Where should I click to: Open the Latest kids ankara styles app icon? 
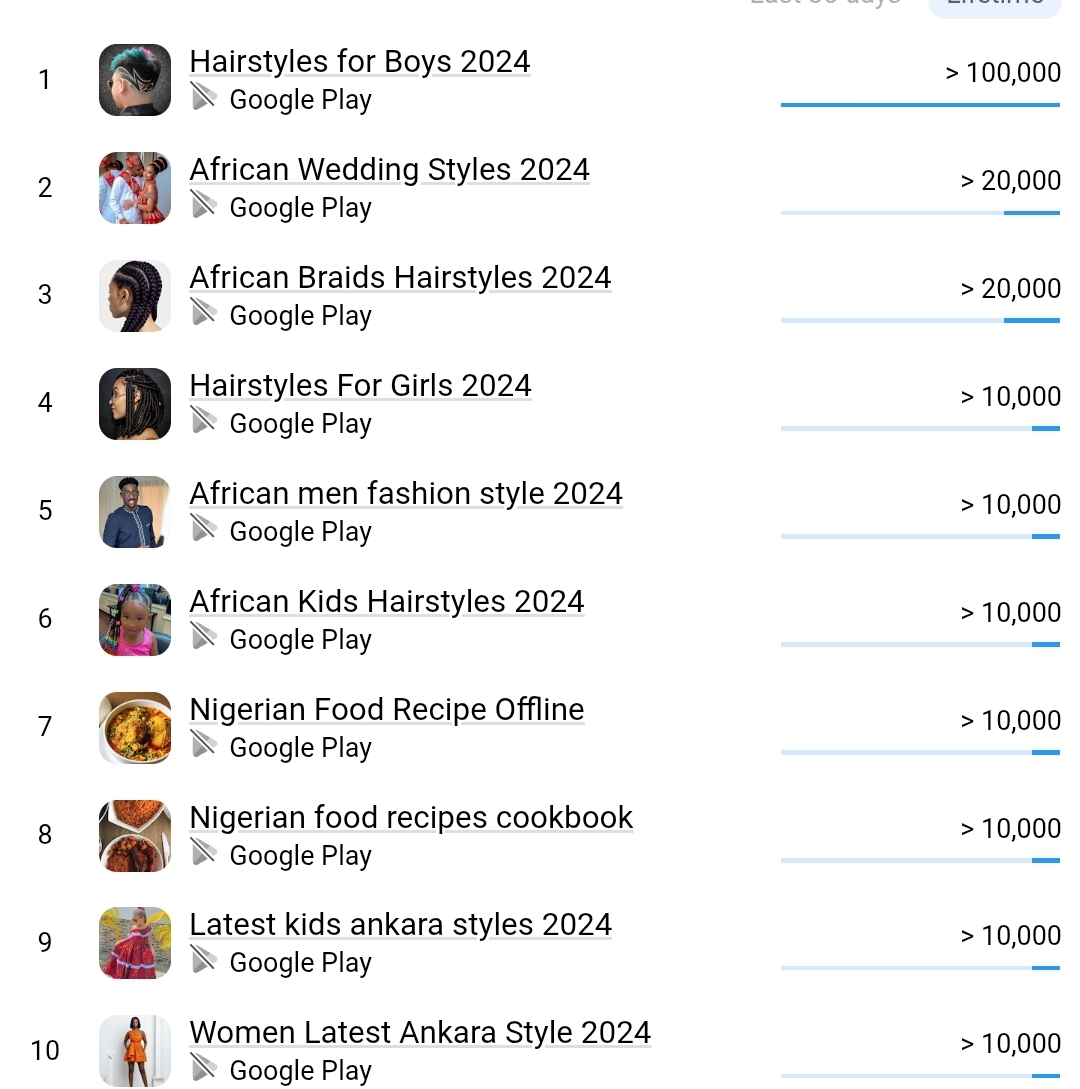tap(135, 943)
